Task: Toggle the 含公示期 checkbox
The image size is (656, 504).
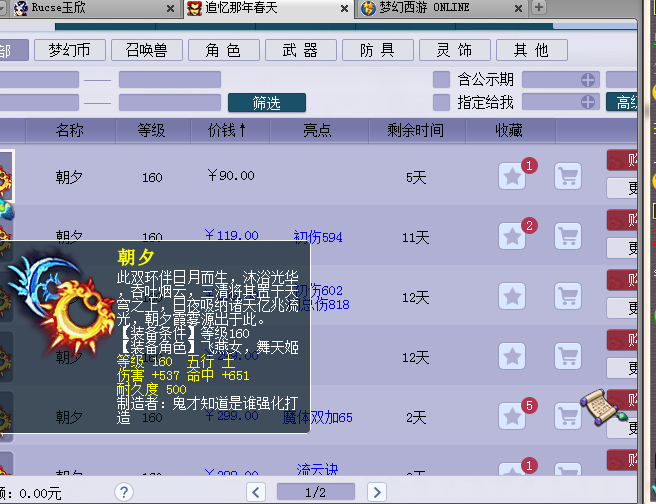Action: pyautogui.click(x=441, y=79)
